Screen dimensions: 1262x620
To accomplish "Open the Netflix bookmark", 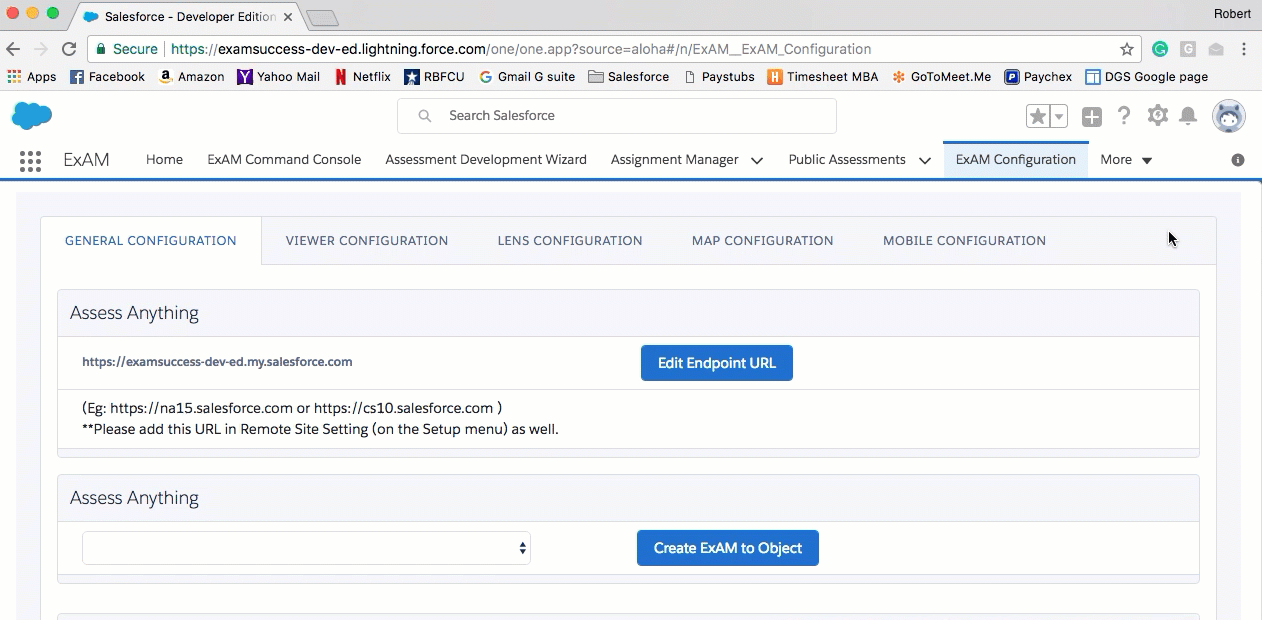I will click(x=362, y=77).
